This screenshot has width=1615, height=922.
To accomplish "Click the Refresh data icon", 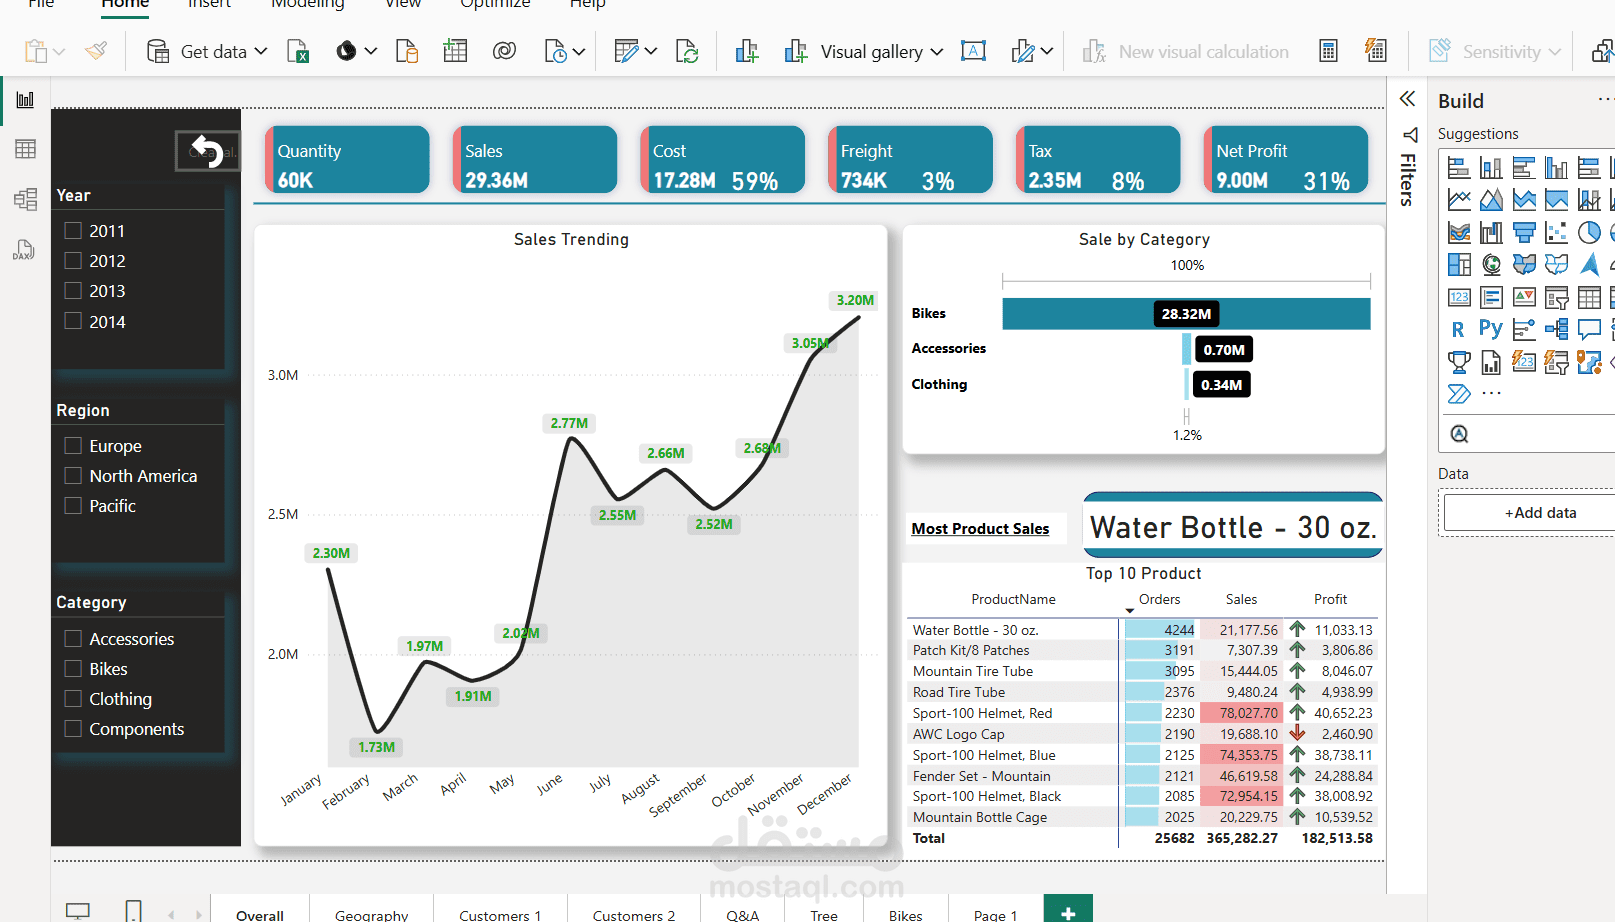I will [687, 51].
